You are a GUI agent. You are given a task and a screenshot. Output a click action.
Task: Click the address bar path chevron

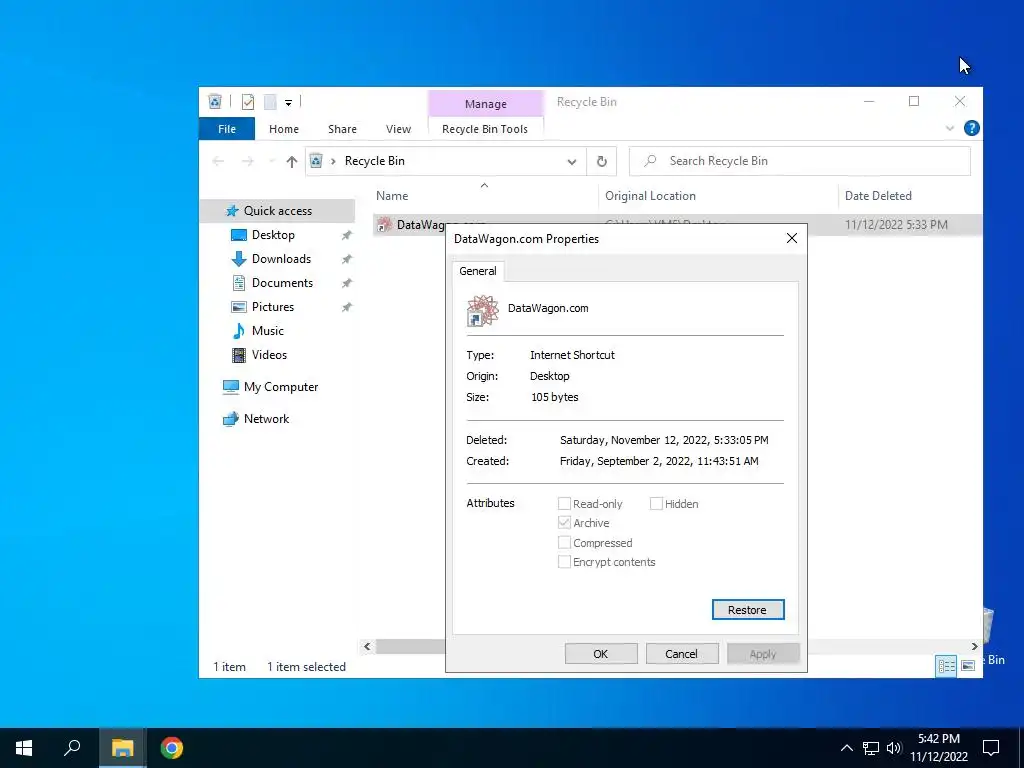coord(333,161)
